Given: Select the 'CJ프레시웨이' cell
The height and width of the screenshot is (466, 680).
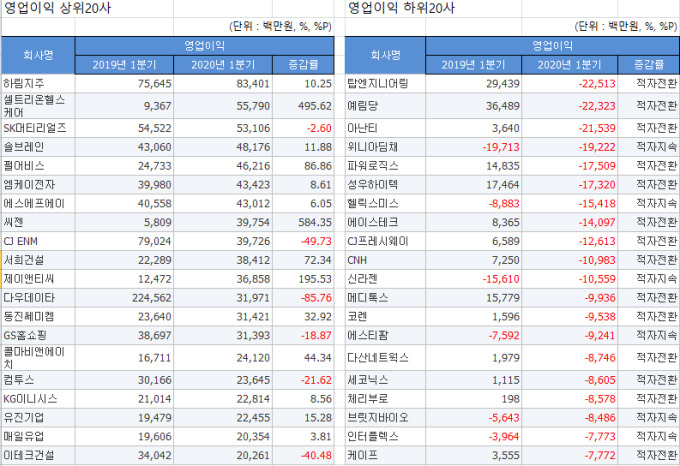Looking at the screenshot, I should pyautogui.click(x=385, y=241).
